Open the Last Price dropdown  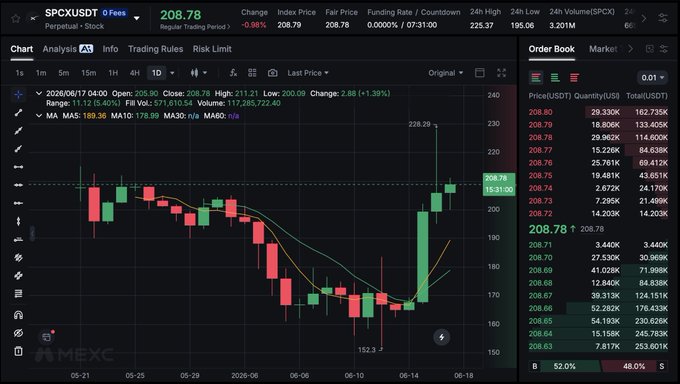pyautogui.click(x=308, y=73)
